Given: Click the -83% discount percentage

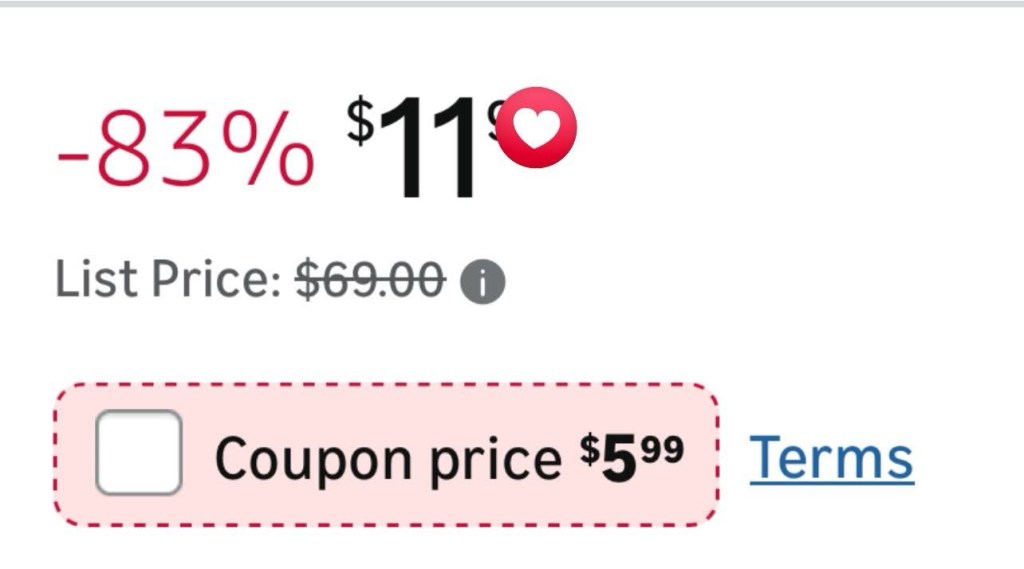Looking at the screenshot, I should tap(184, 152).
